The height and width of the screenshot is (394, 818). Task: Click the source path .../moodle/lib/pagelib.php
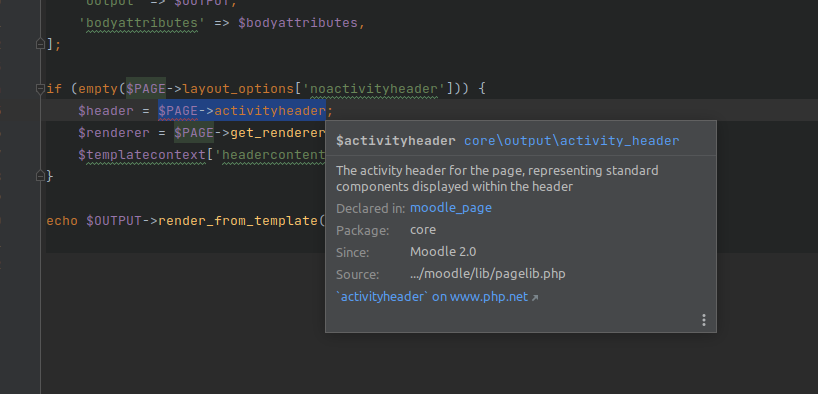click(488, 273)
